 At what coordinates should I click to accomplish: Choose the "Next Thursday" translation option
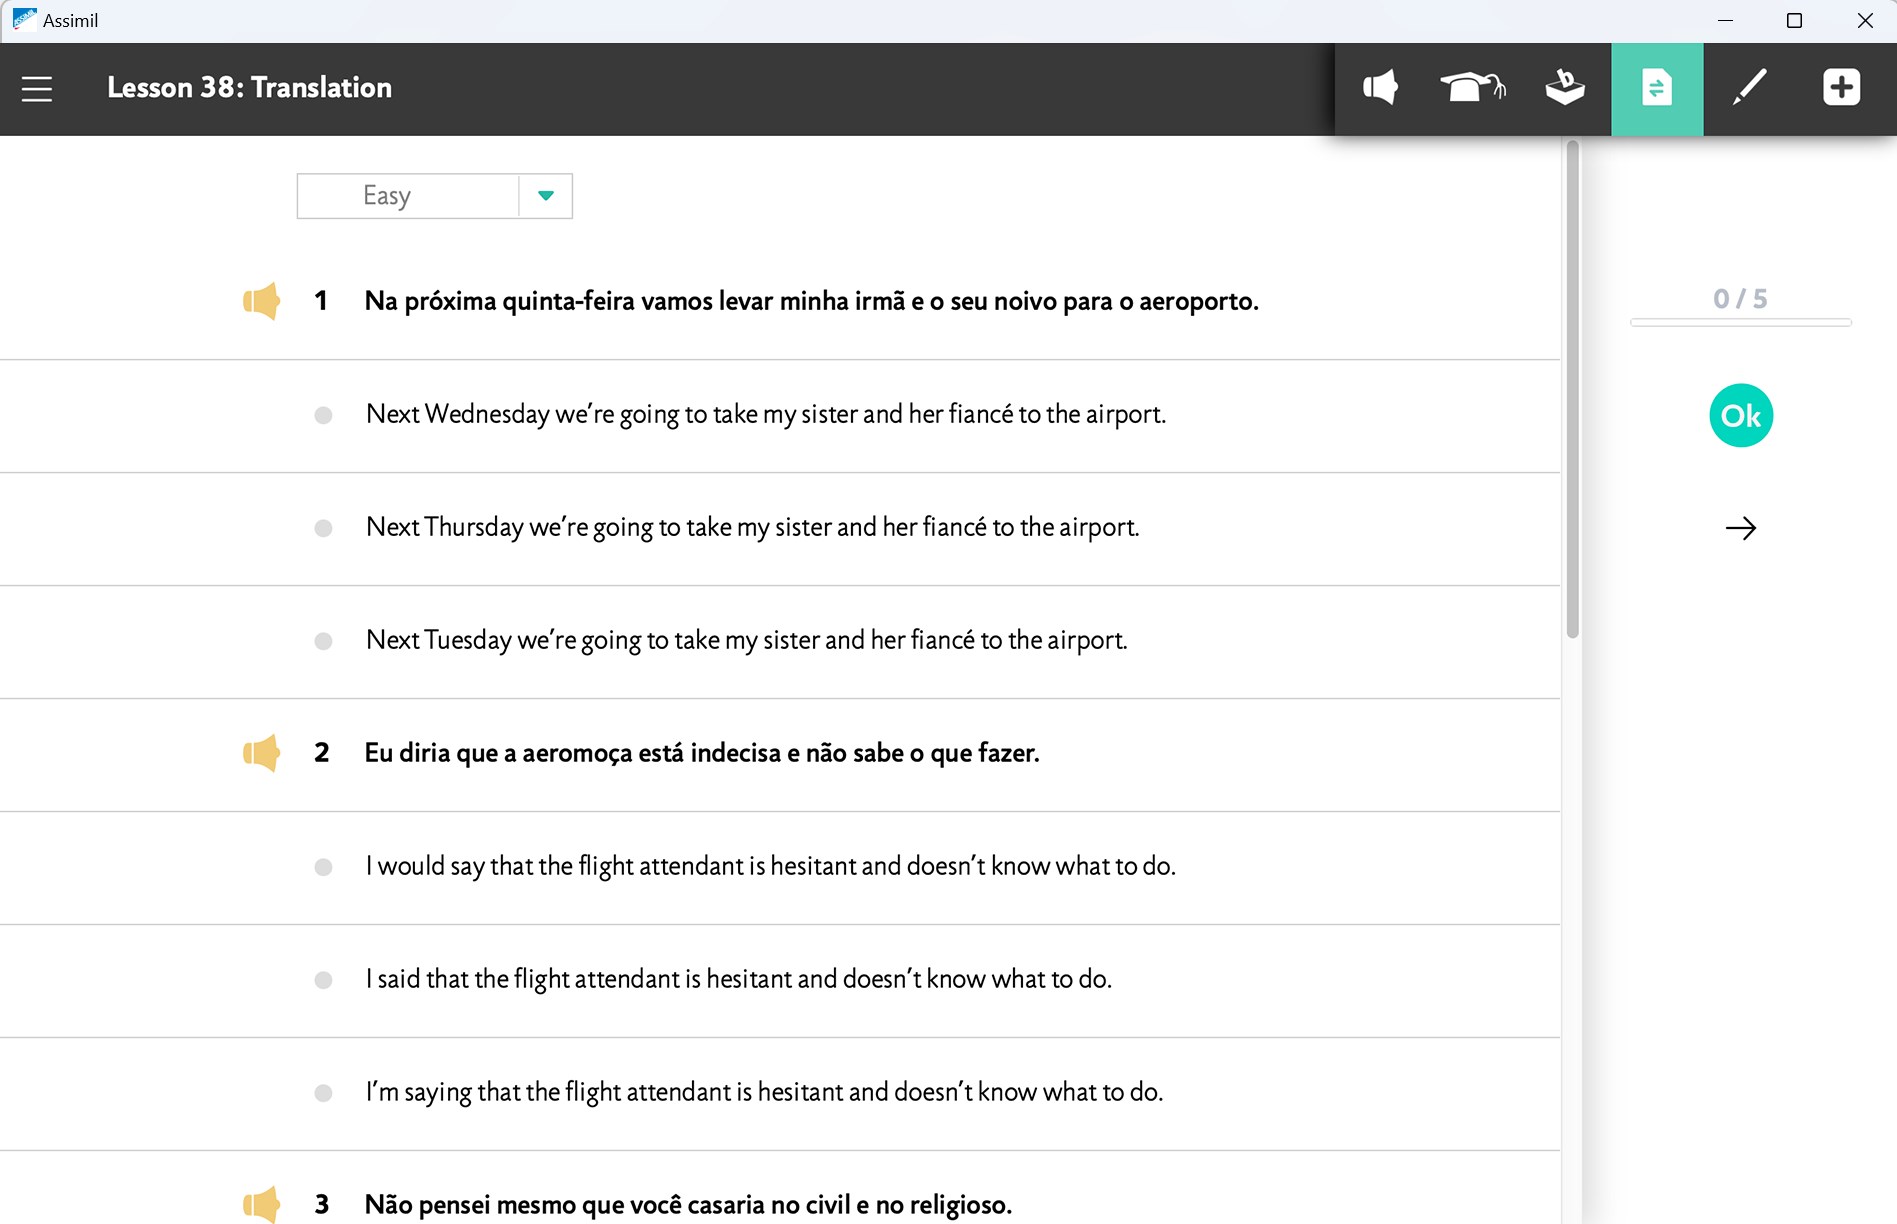(x=323, y=528)
